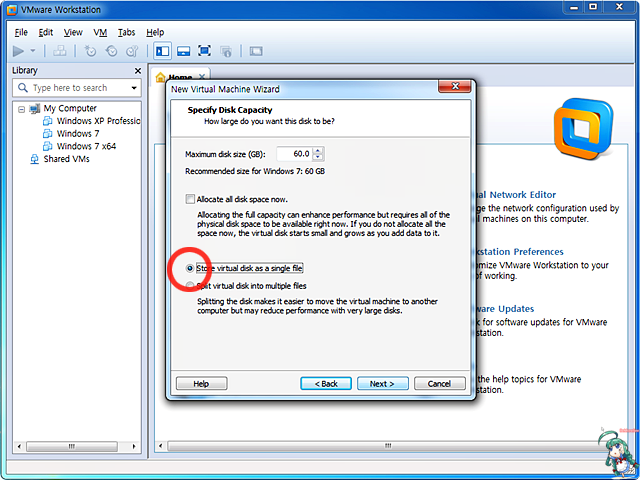Viewport: 640px width, 480px height.
Task: Open the Workstation Preferences link
Action: point(520,252)
